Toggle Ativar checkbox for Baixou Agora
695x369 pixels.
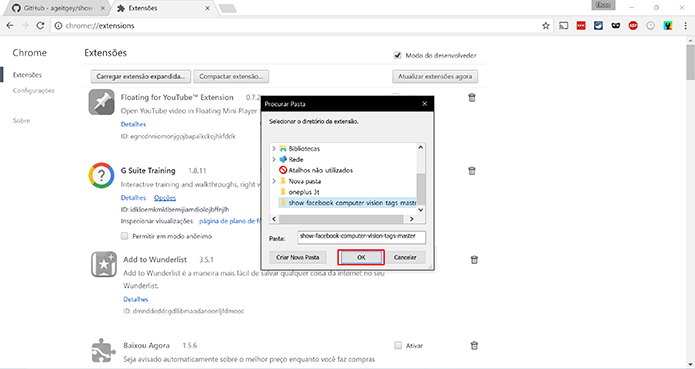[398, 346]
